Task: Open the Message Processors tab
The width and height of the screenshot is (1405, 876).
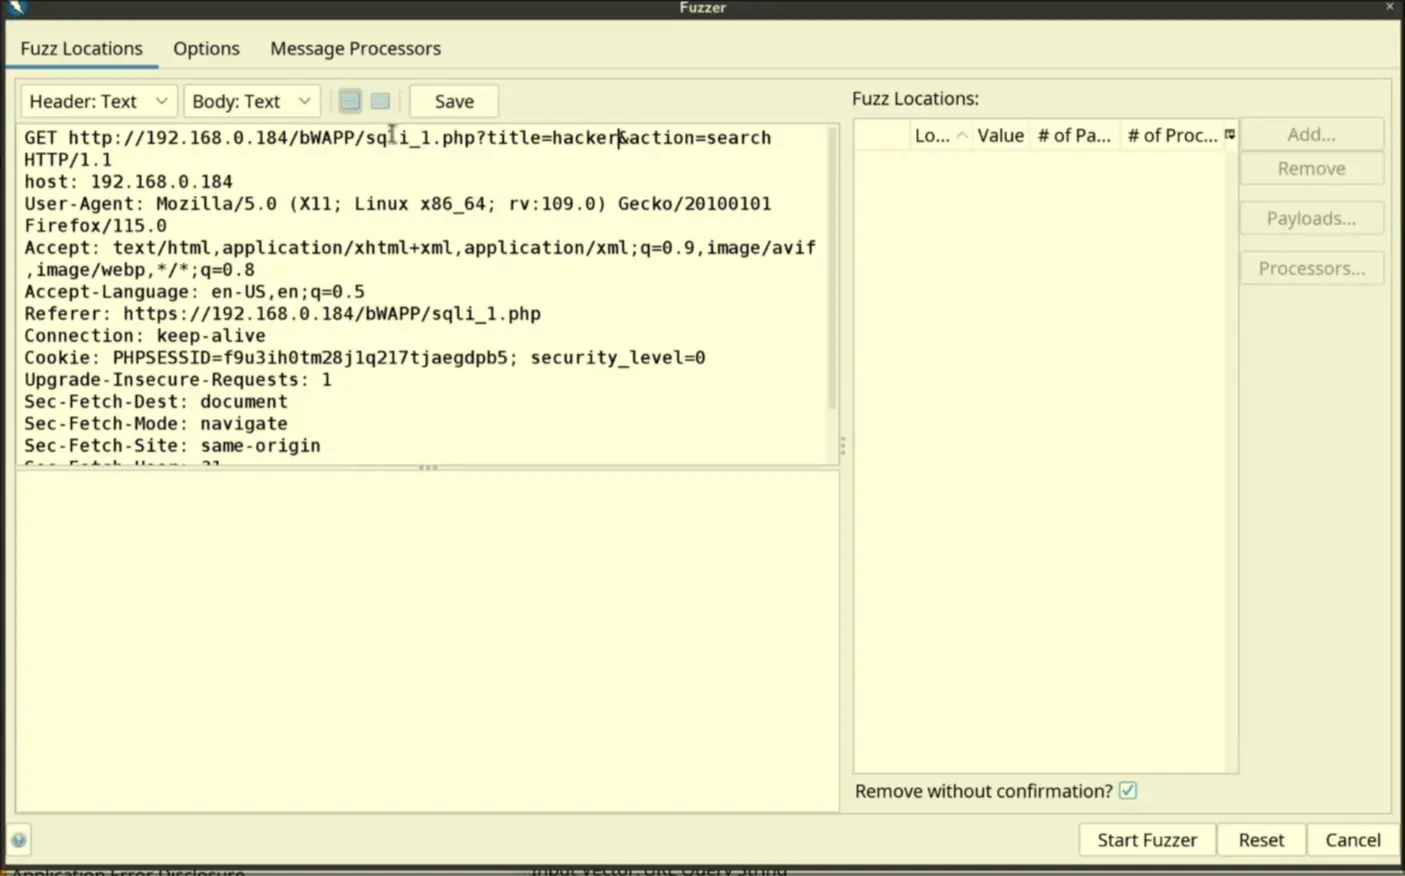Action: tap(355, 48)
